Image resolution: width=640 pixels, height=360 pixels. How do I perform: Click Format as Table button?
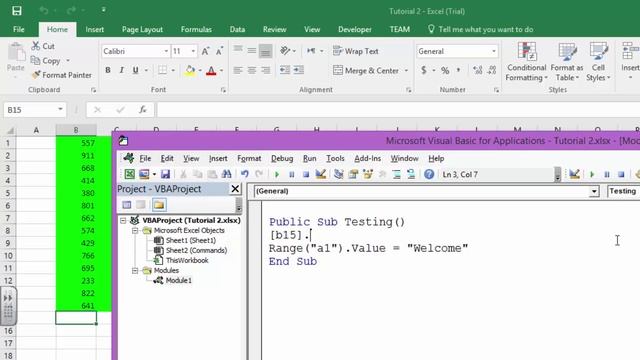coord(567,62)
